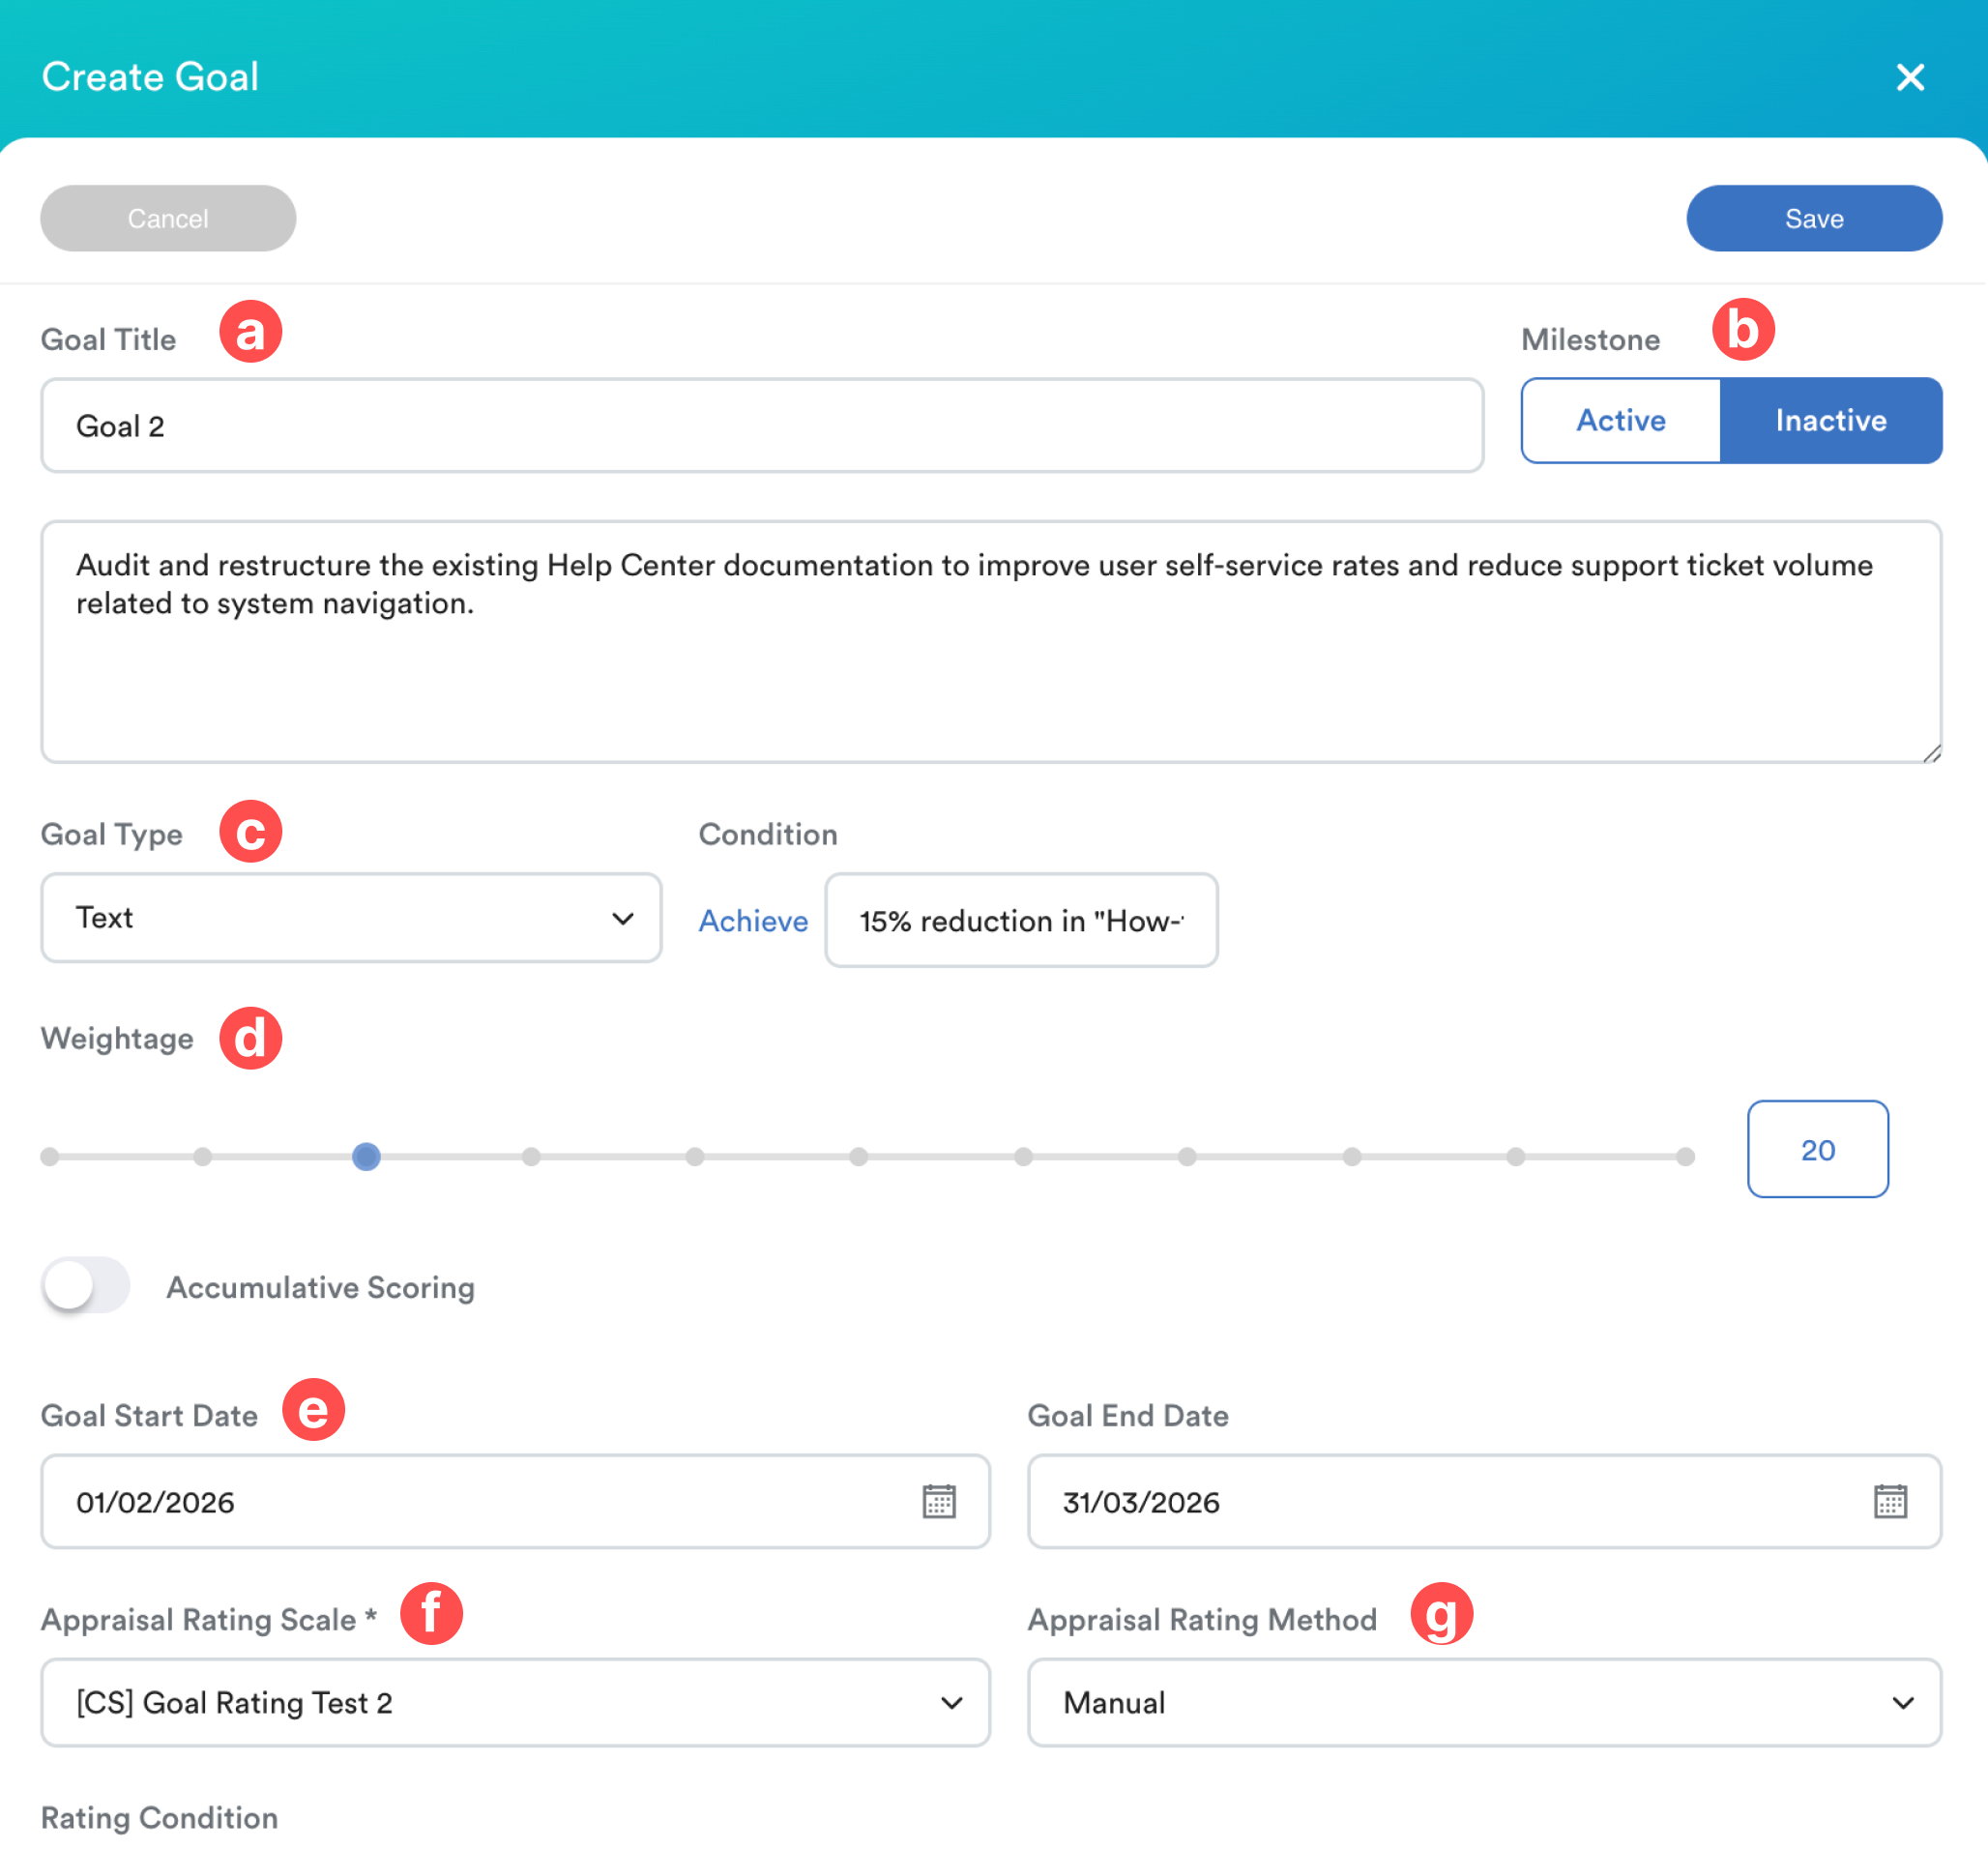
Task: Click the Condition value text box
Action: click(1020, 920)
